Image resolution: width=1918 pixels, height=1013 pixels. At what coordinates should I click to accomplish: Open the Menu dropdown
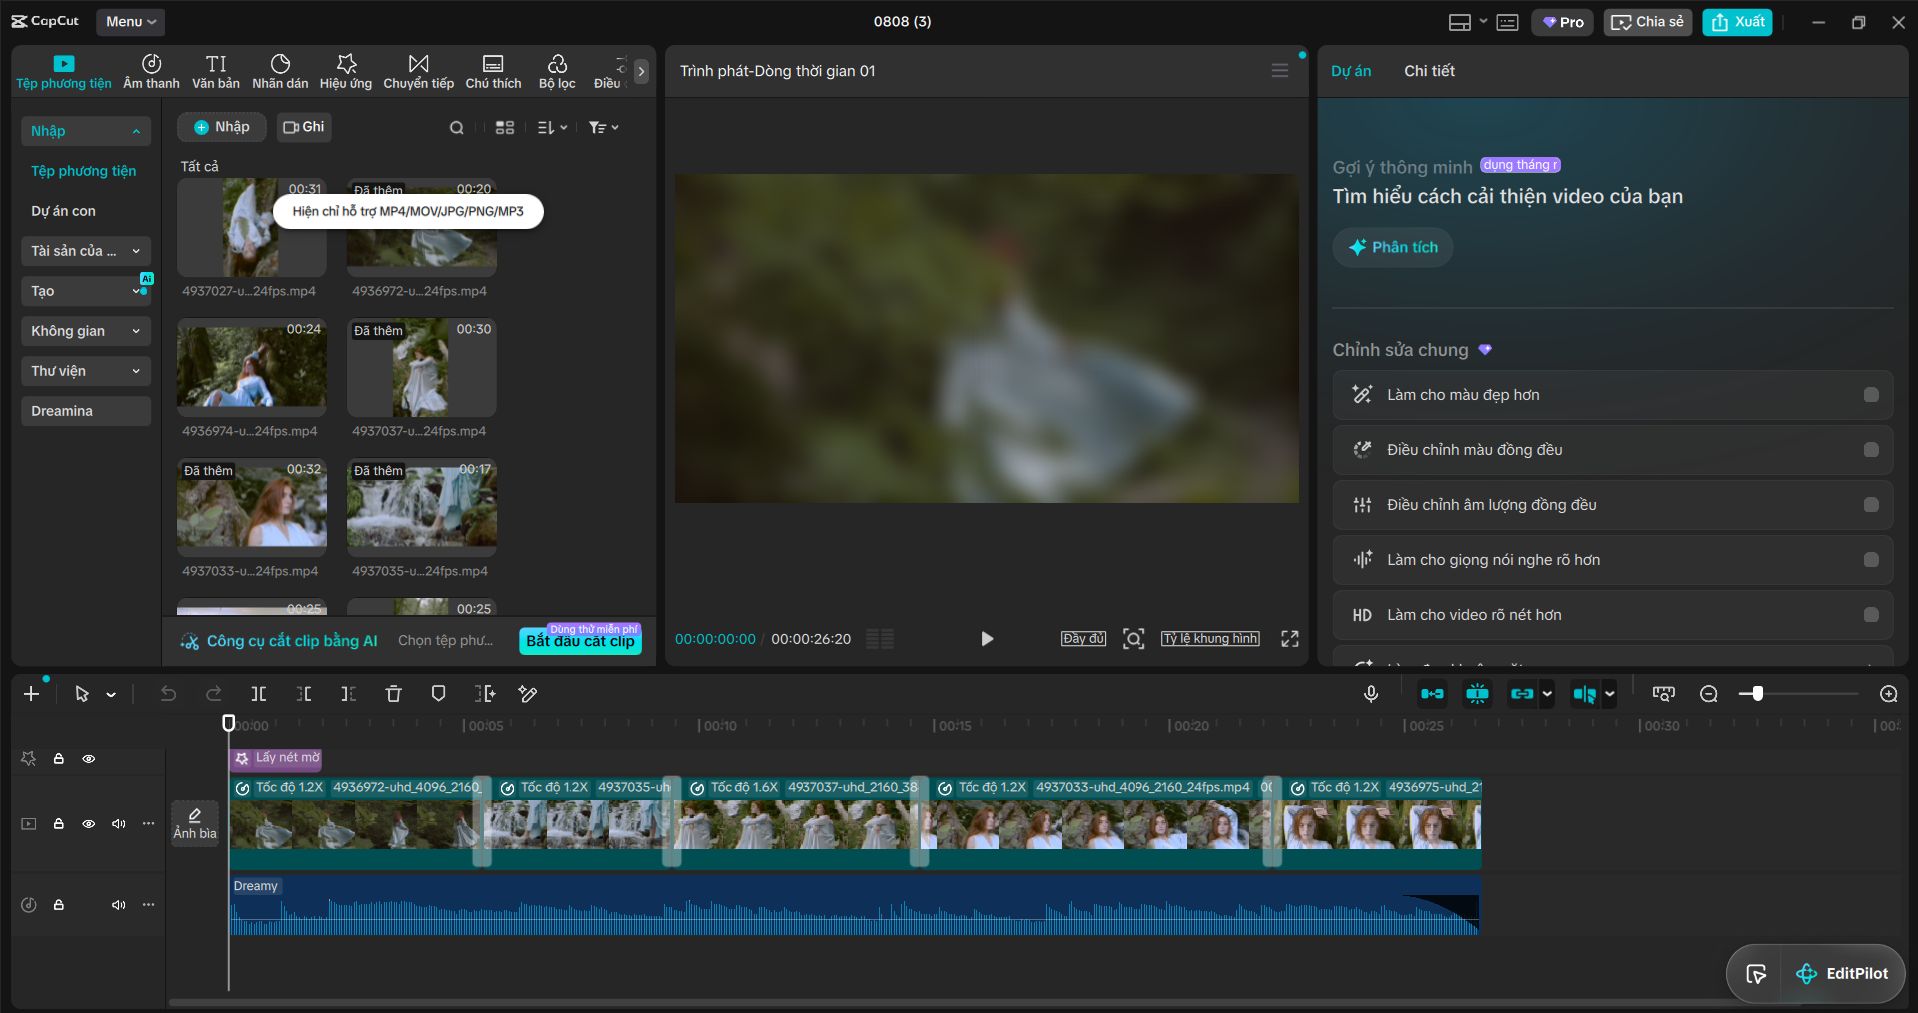click(x=131, y=21)
